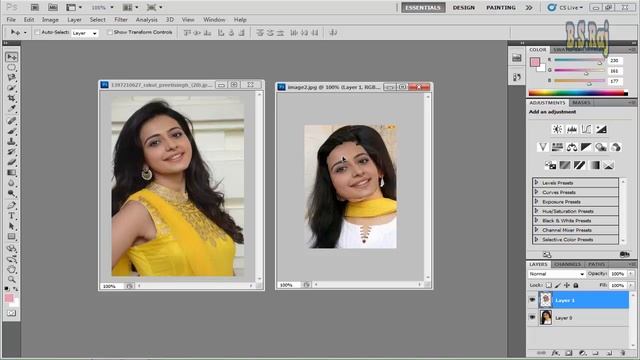
Task: Toggle lock position in Layers panel
Action: (x=567, y=285)
